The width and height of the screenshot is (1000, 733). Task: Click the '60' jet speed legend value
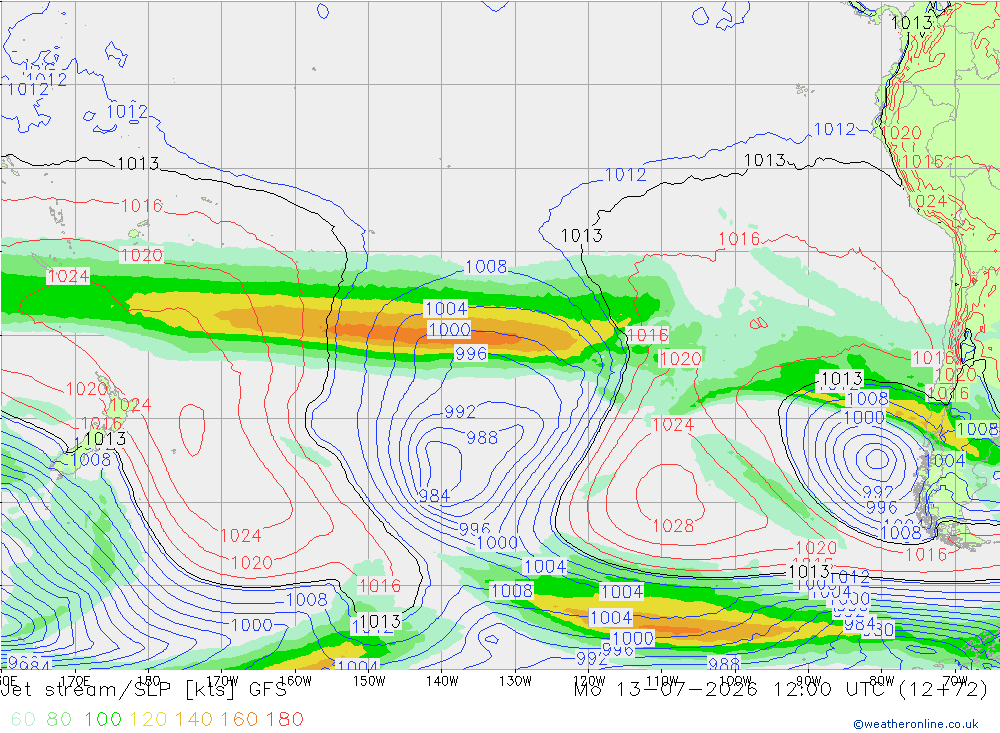[24, 719]
